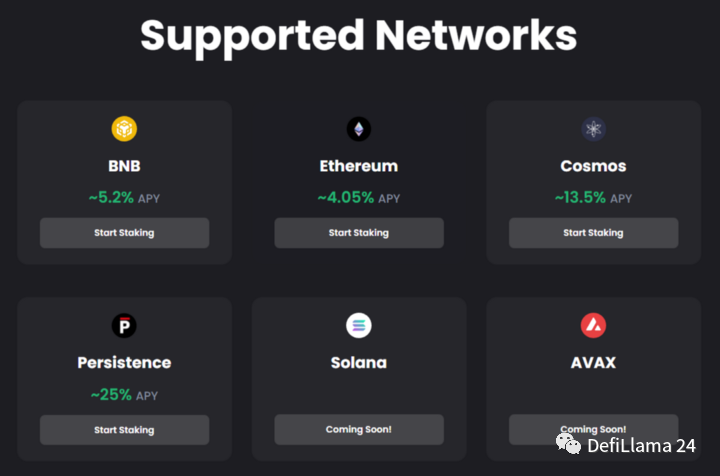Click the Ethereum diamond logo icon

coord(359,129)
